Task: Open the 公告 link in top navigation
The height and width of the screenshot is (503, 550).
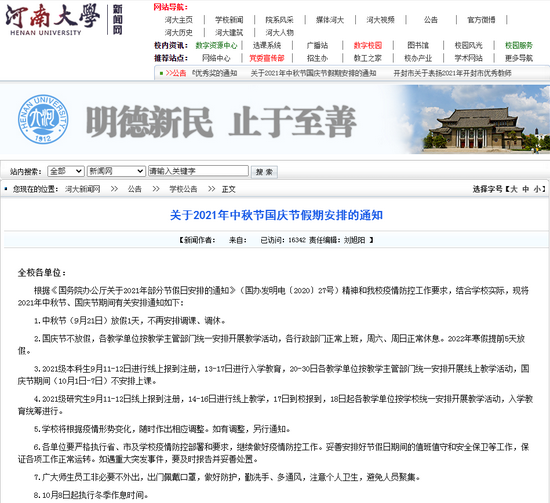Action: 431,20
